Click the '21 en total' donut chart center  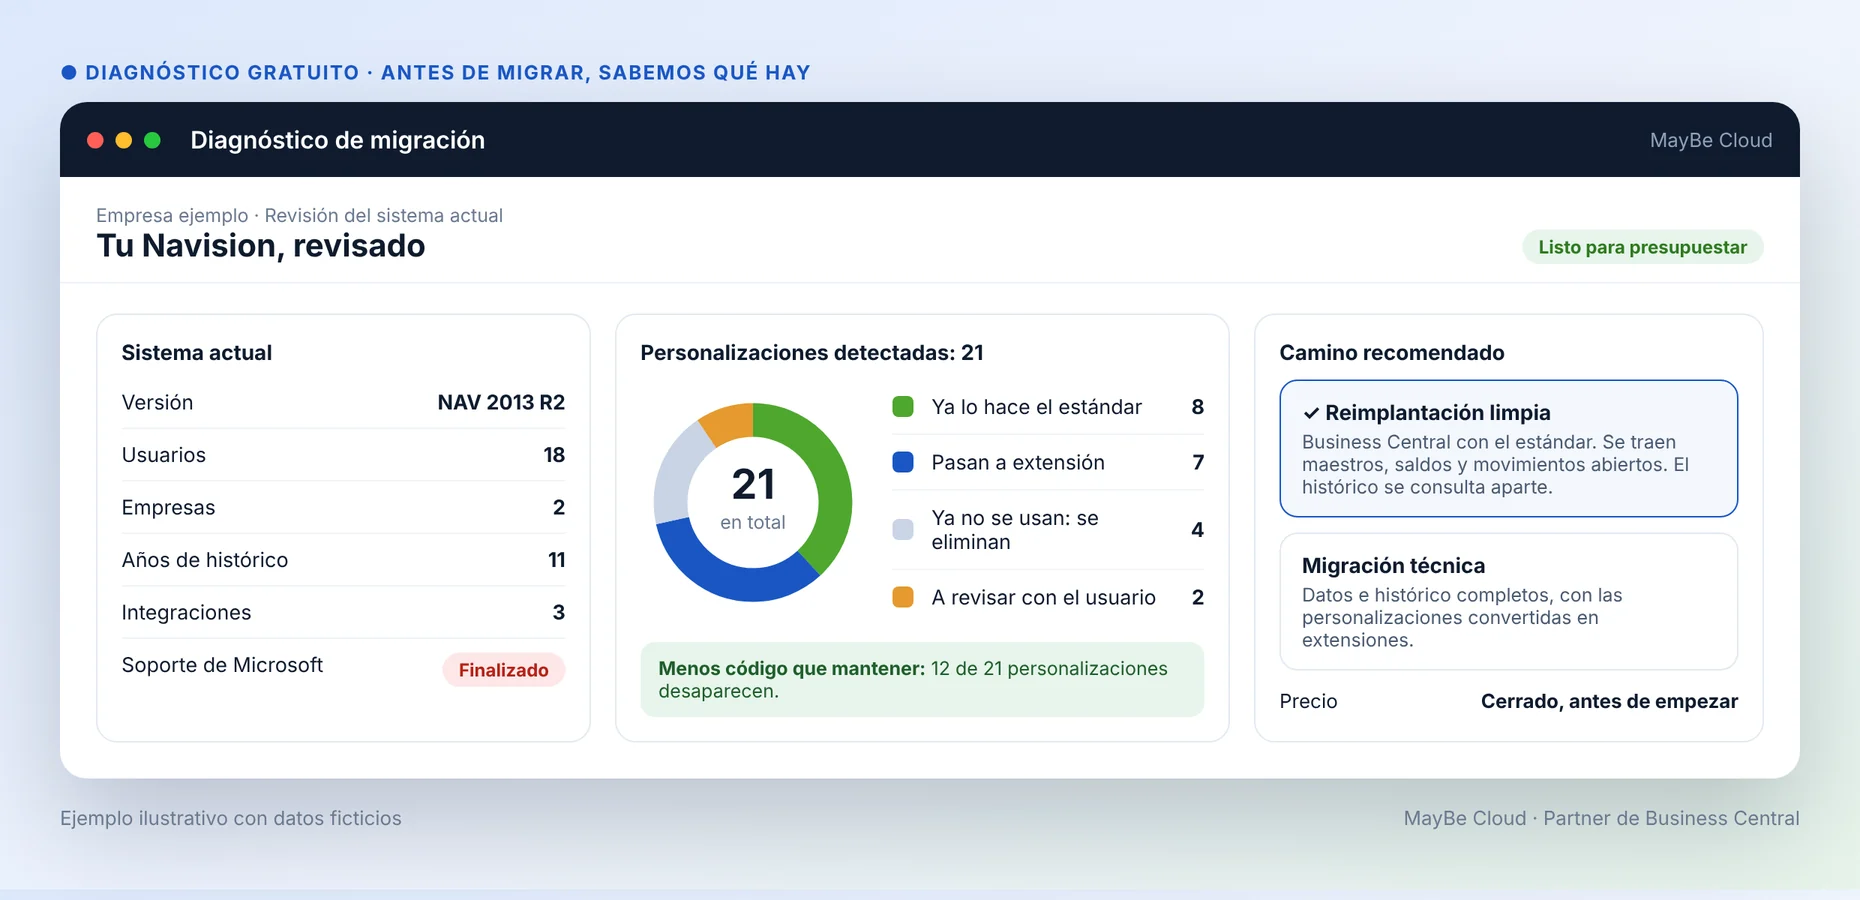click(753, 502)
